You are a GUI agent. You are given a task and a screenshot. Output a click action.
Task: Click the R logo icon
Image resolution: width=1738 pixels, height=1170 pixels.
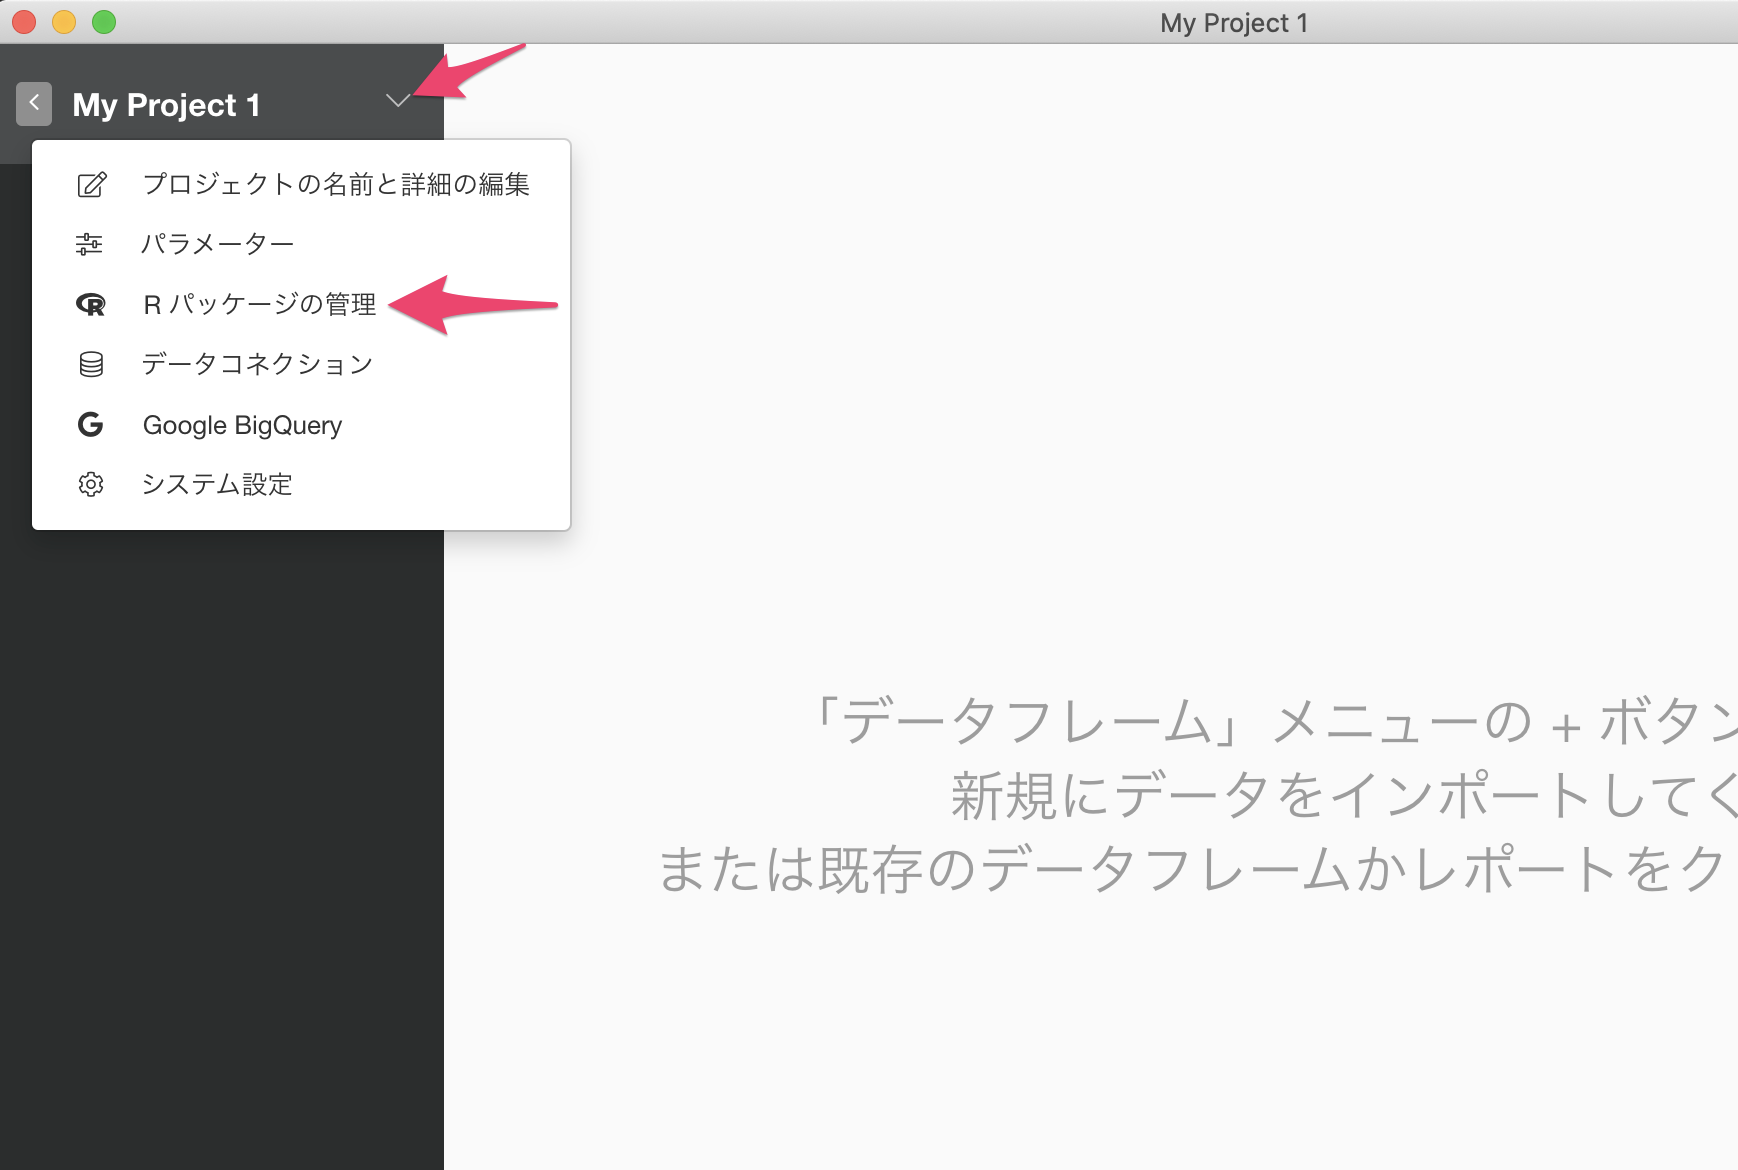[91, 304]
